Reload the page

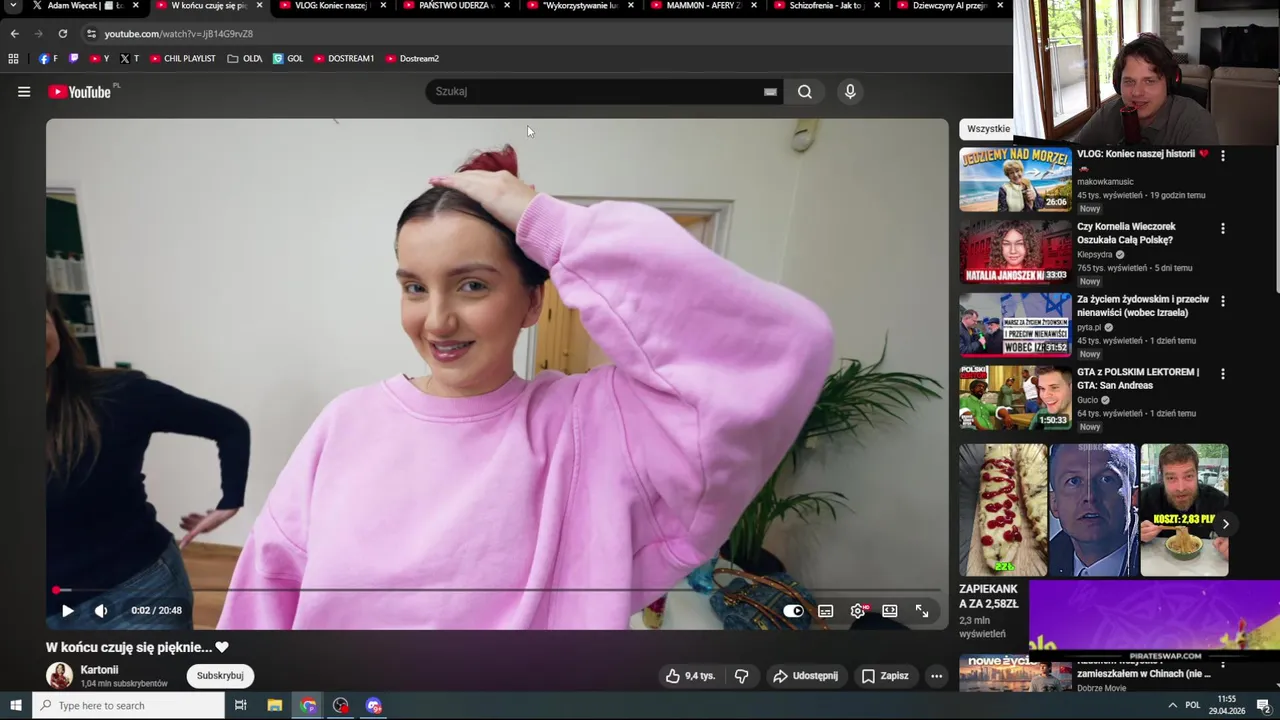pyautogui.click(x=63, y=34)
